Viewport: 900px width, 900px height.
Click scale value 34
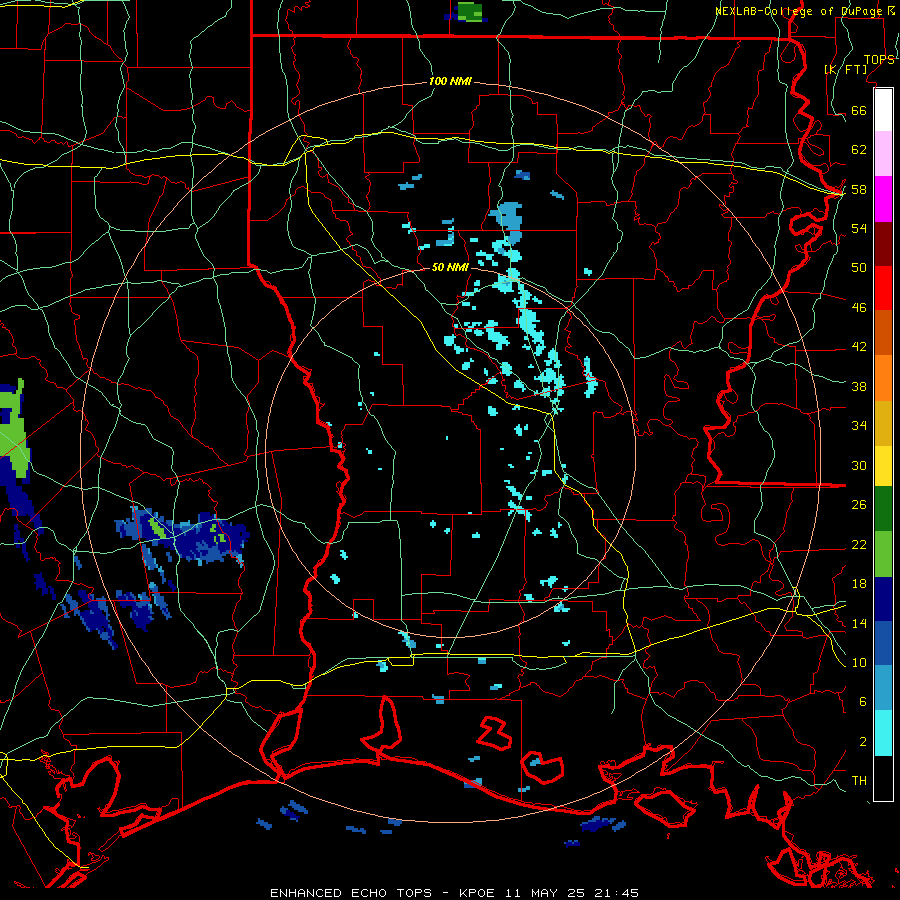point(859,426)
